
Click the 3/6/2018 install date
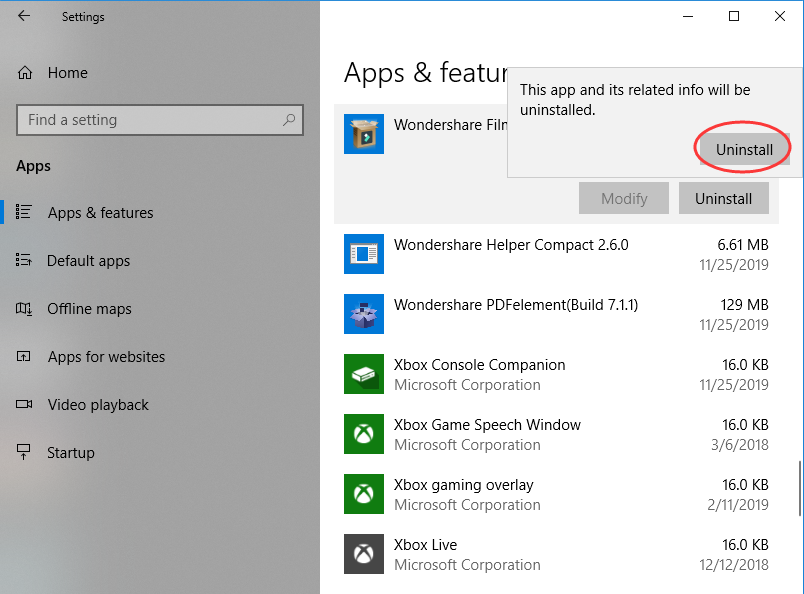(x=739, y=445)
